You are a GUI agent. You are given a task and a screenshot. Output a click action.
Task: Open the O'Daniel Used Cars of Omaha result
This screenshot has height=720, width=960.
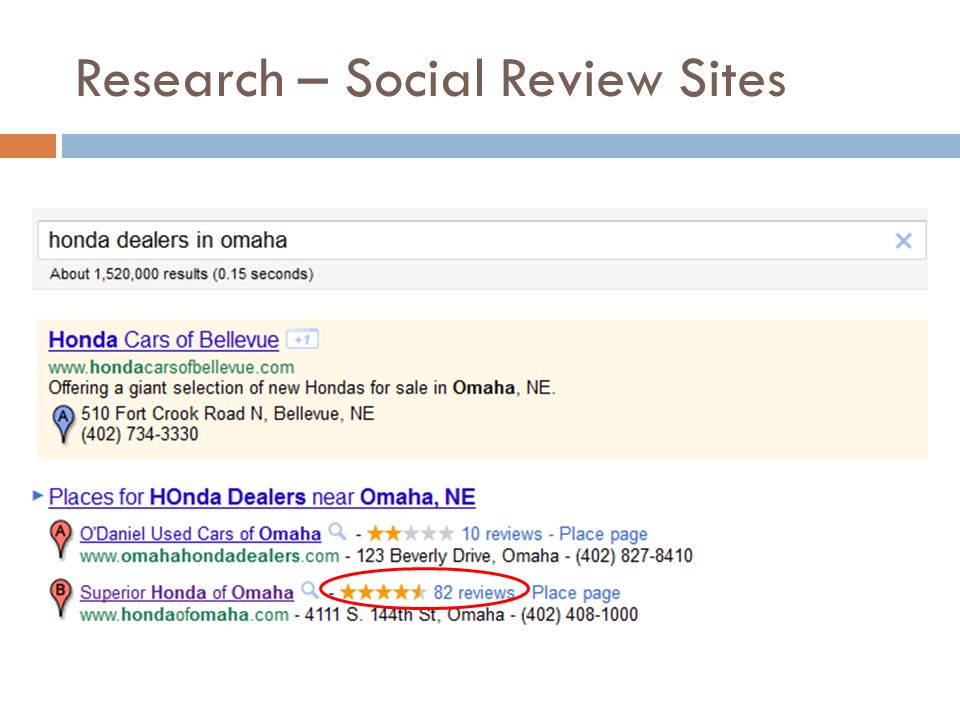click(x=200, y=534)
